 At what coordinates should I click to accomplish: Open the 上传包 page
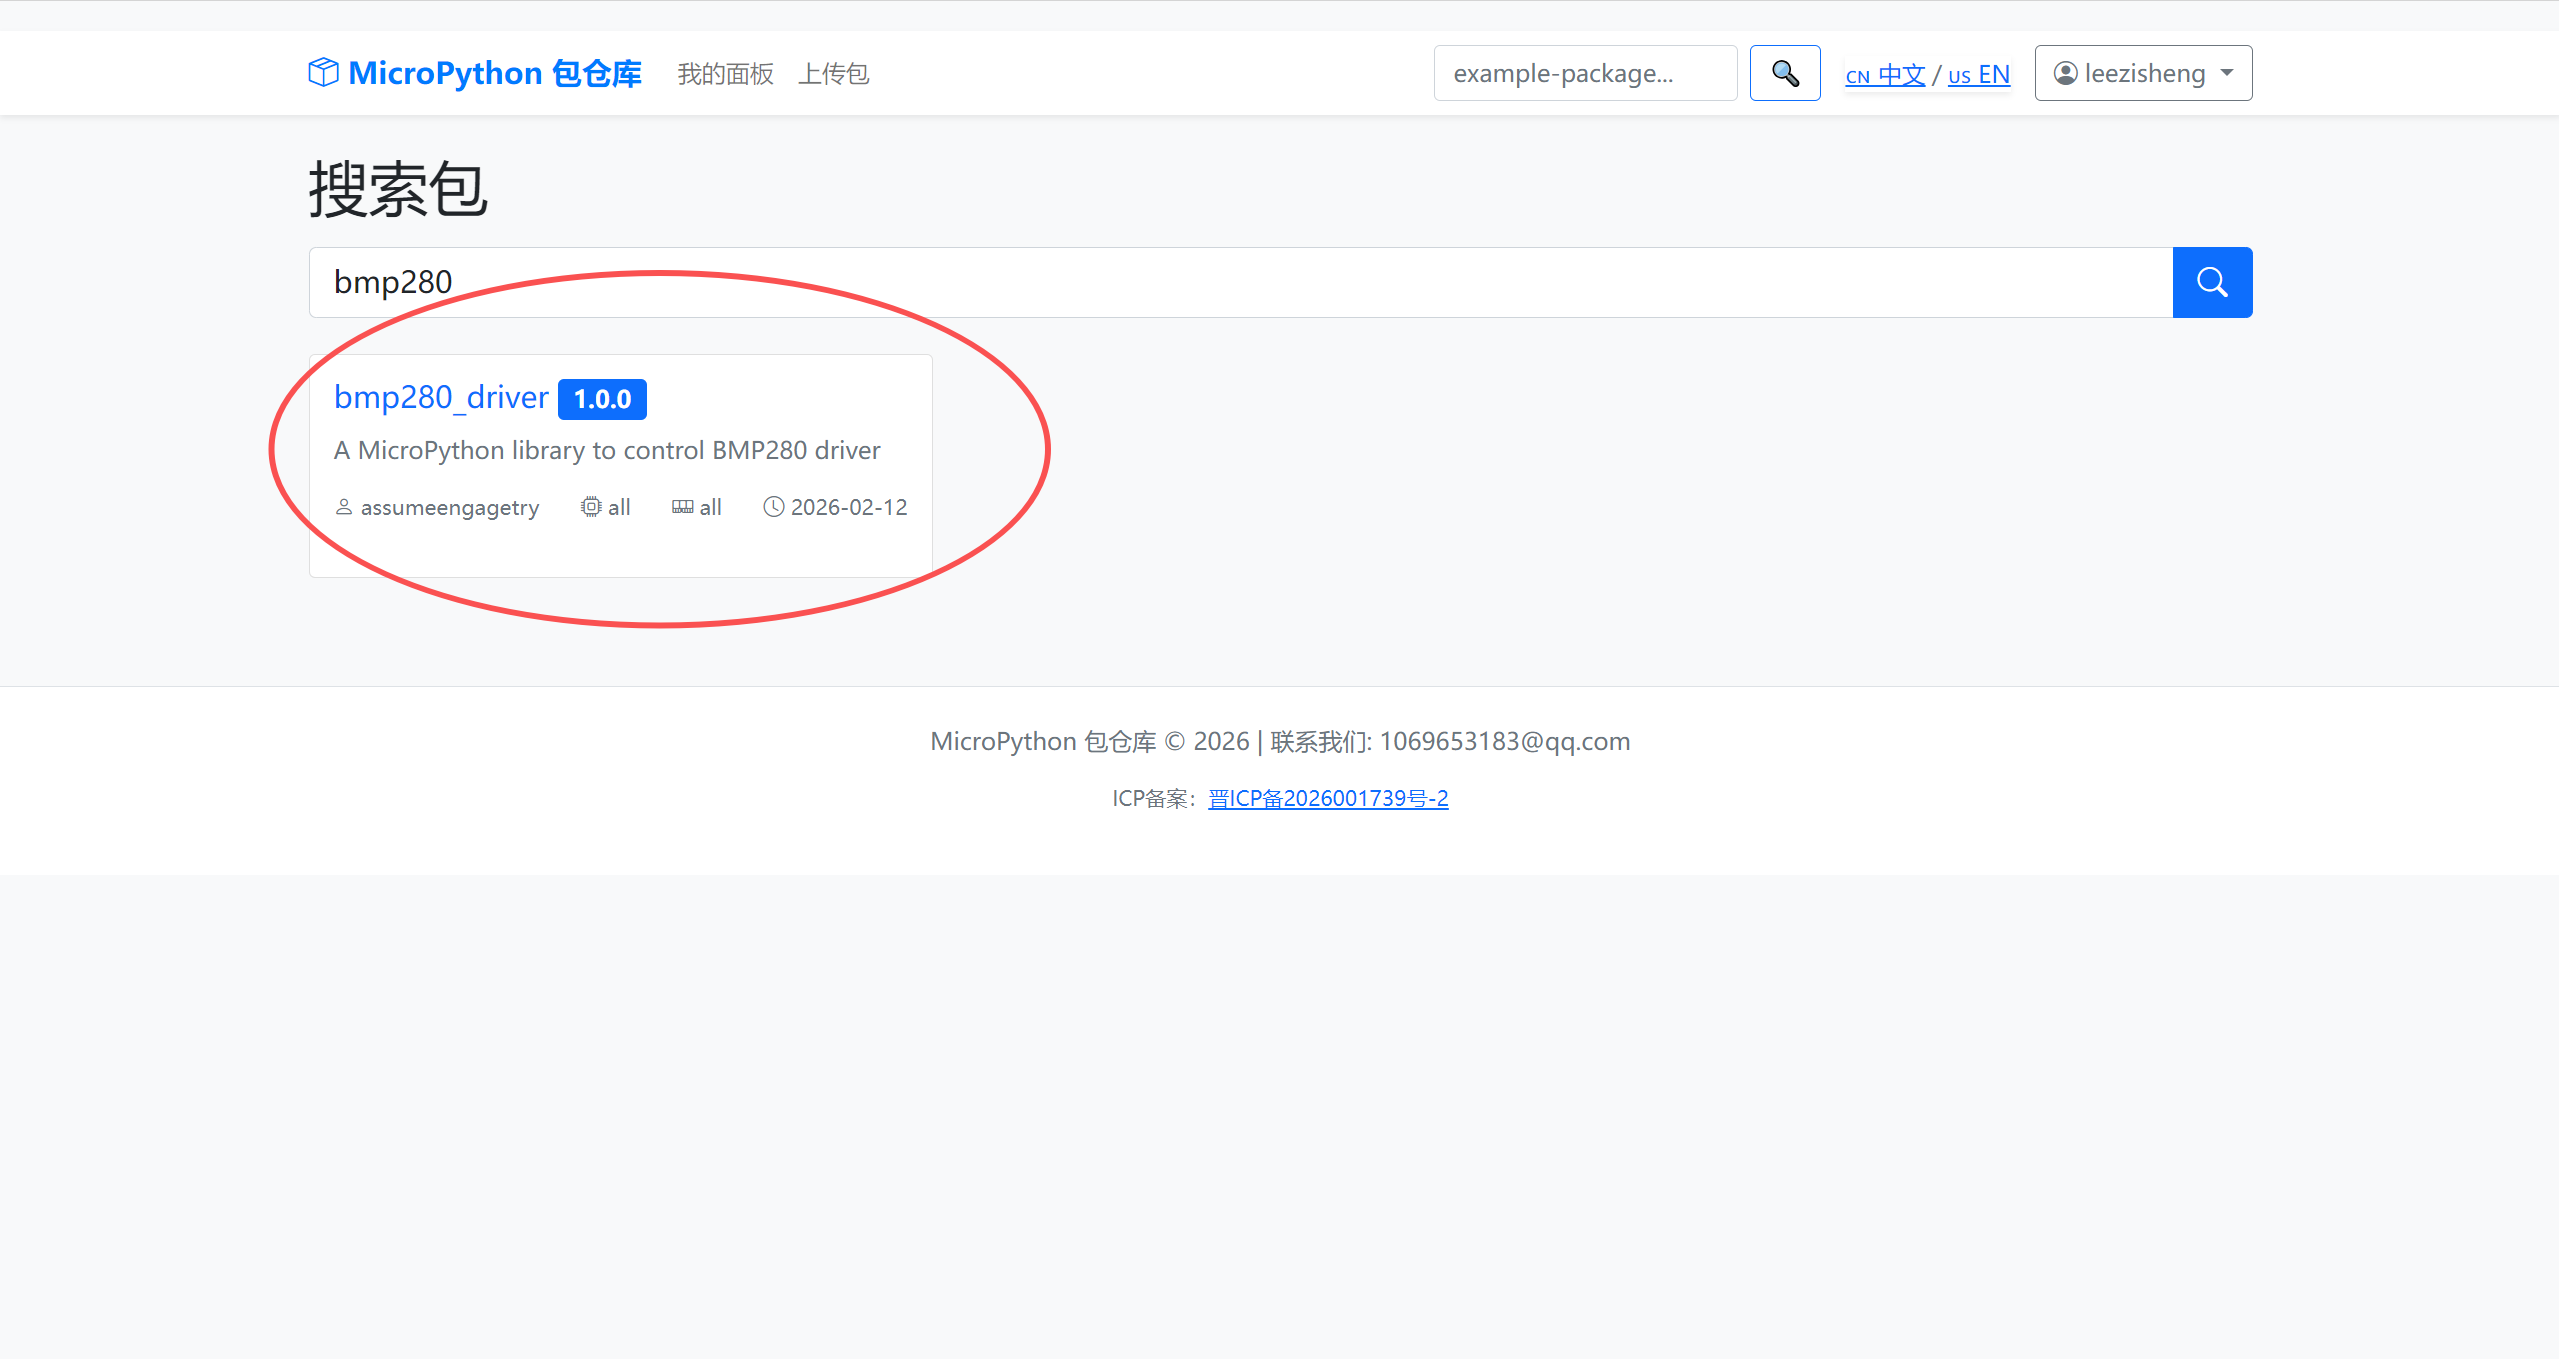click(x=833, y=74)
